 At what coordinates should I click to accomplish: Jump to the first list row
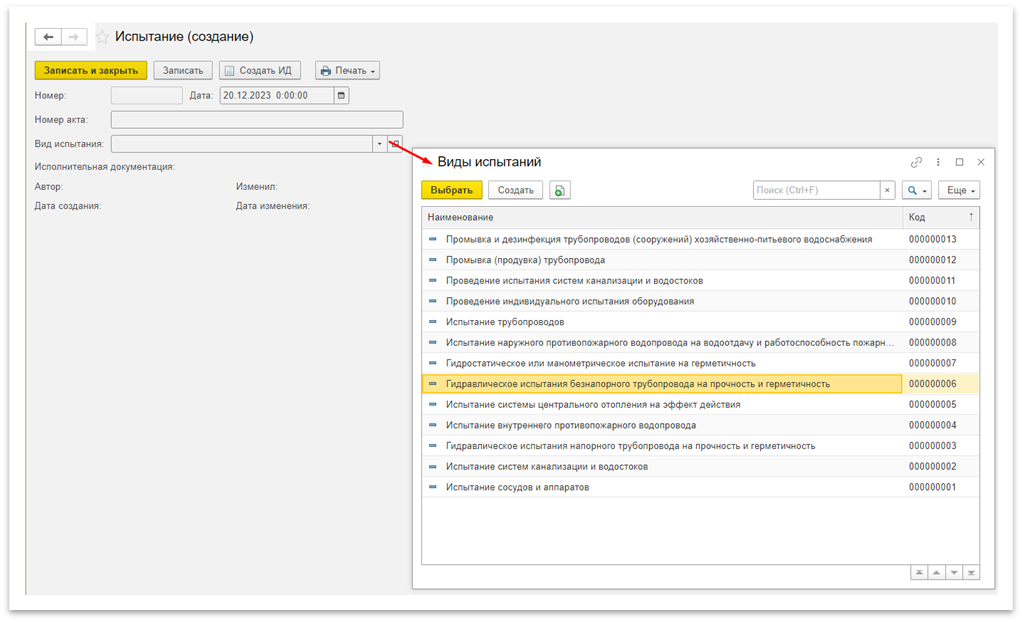(918, 572)
